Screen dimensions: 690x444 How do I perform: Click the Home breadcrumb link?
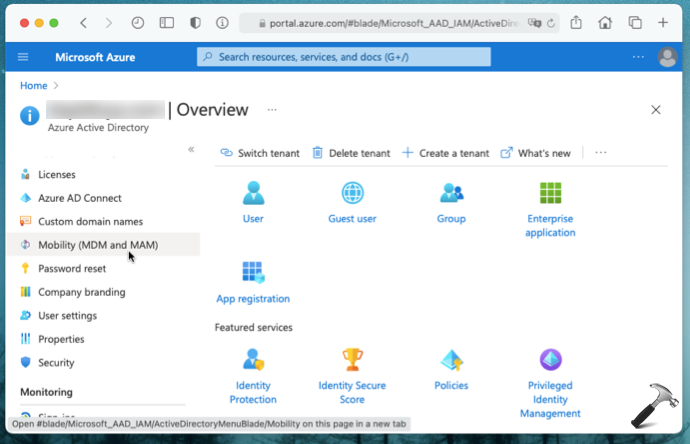[x=34, y=86]
